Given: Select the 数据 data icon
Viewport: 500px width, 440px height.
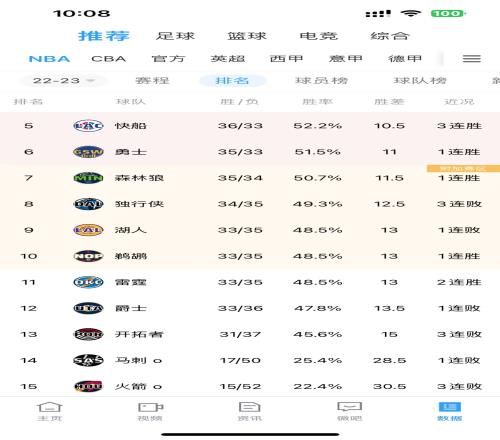Looking at the screenshot, I should click(x=450, y=411).
